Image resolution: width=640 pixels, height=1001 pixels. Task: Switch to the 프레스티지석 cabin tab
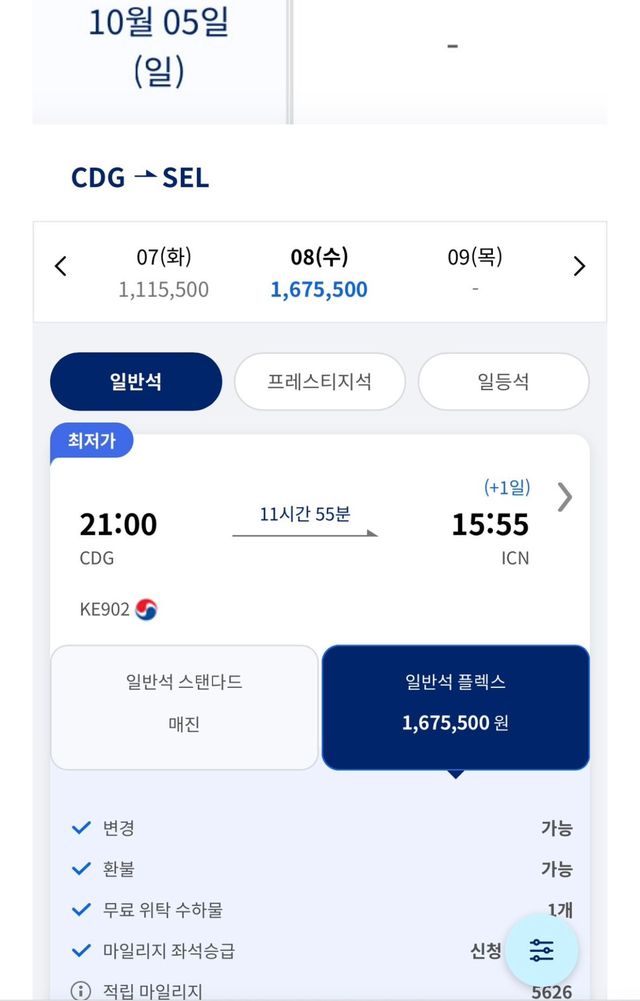(319, 381)
